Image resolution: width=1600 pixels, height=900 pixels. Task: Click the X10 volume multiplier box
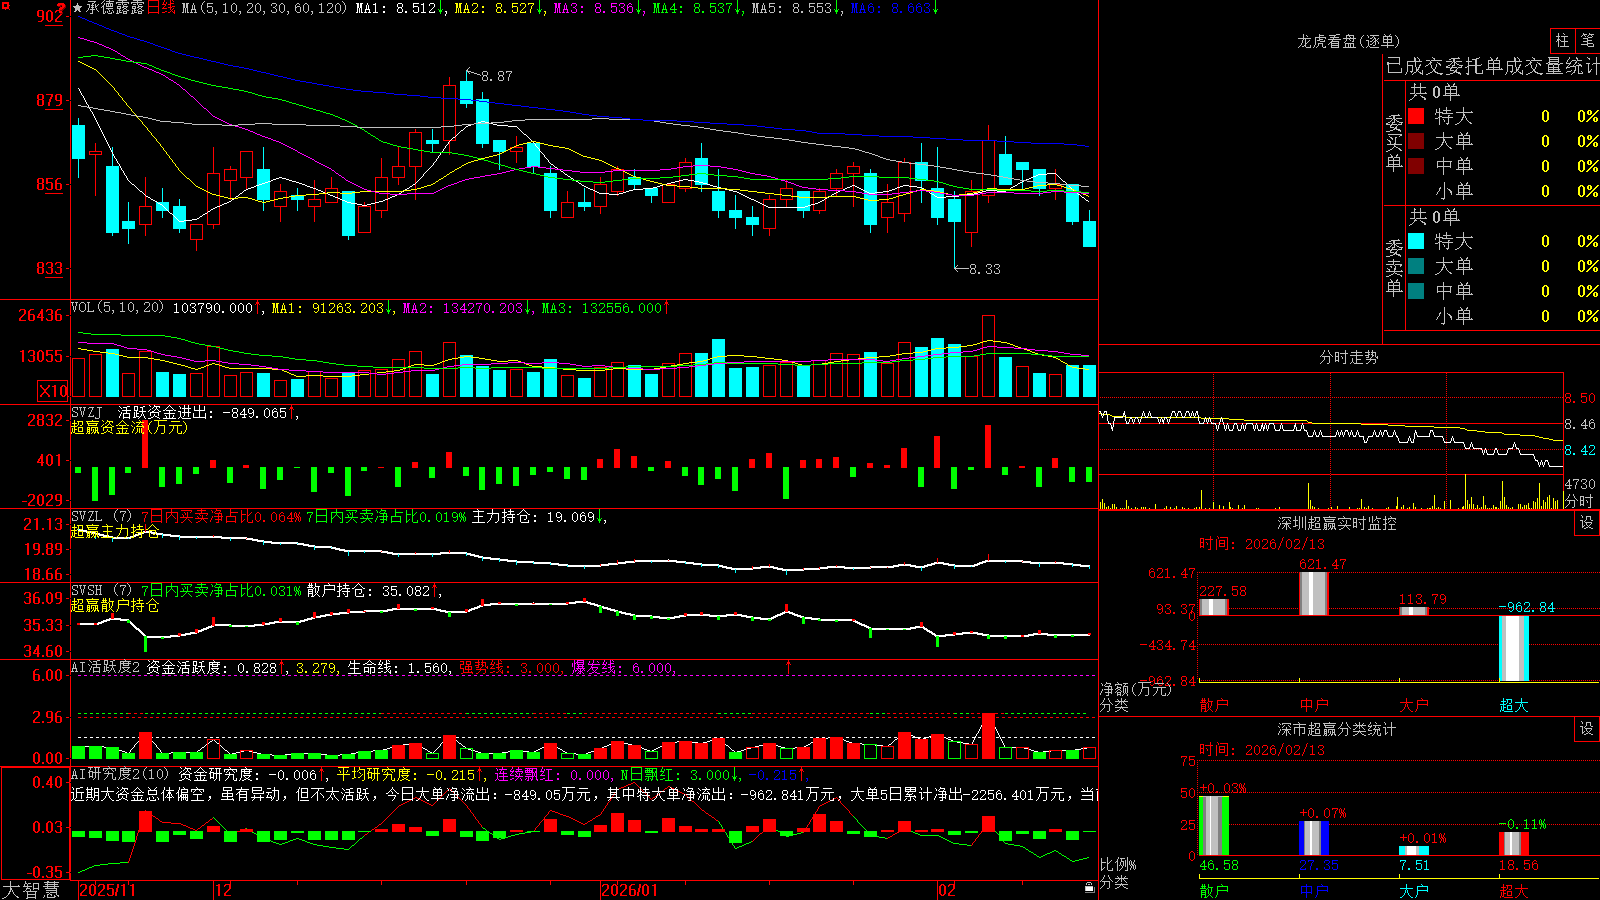53,391
